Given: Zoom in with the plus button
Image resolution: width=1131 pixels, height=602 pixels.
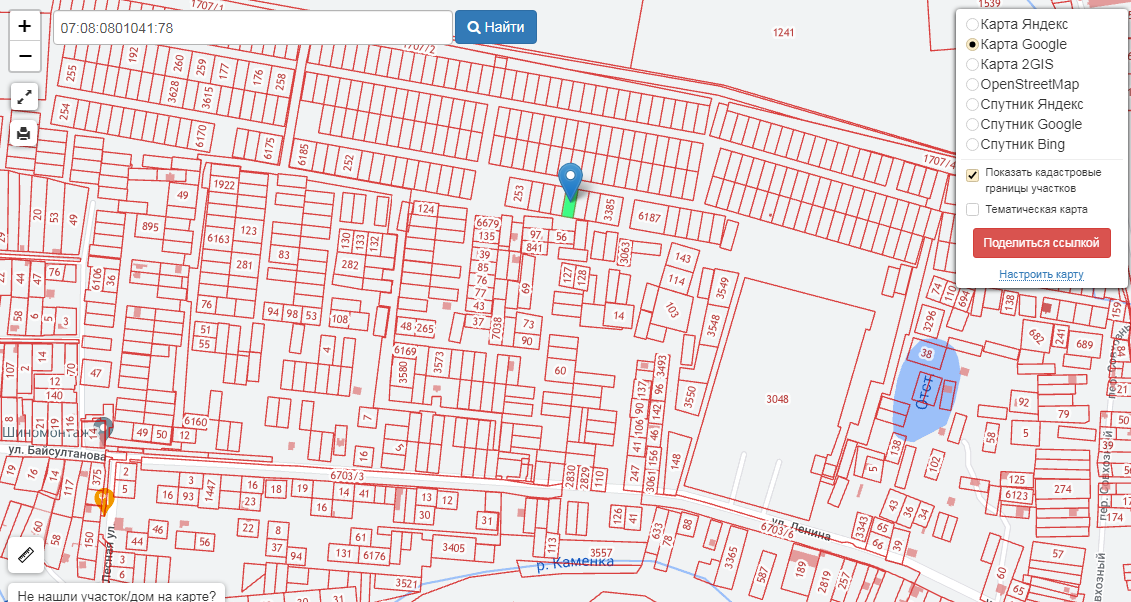Looking at the screenshot, I should [x=25, y=27].
